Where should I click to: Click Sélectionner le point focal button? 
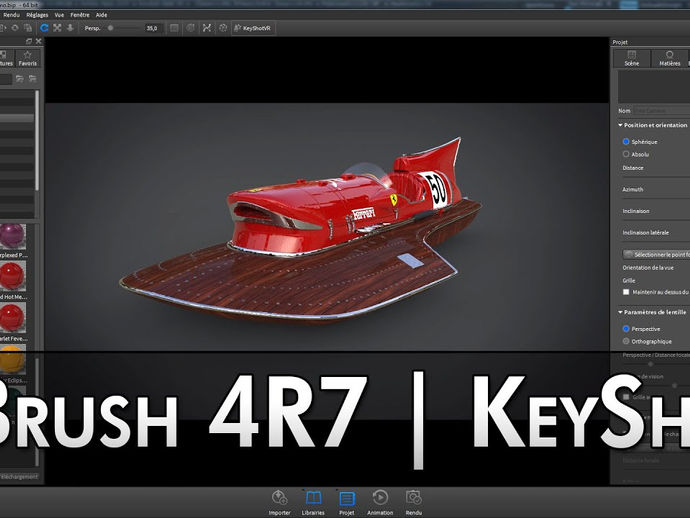(x=657, y=254)
